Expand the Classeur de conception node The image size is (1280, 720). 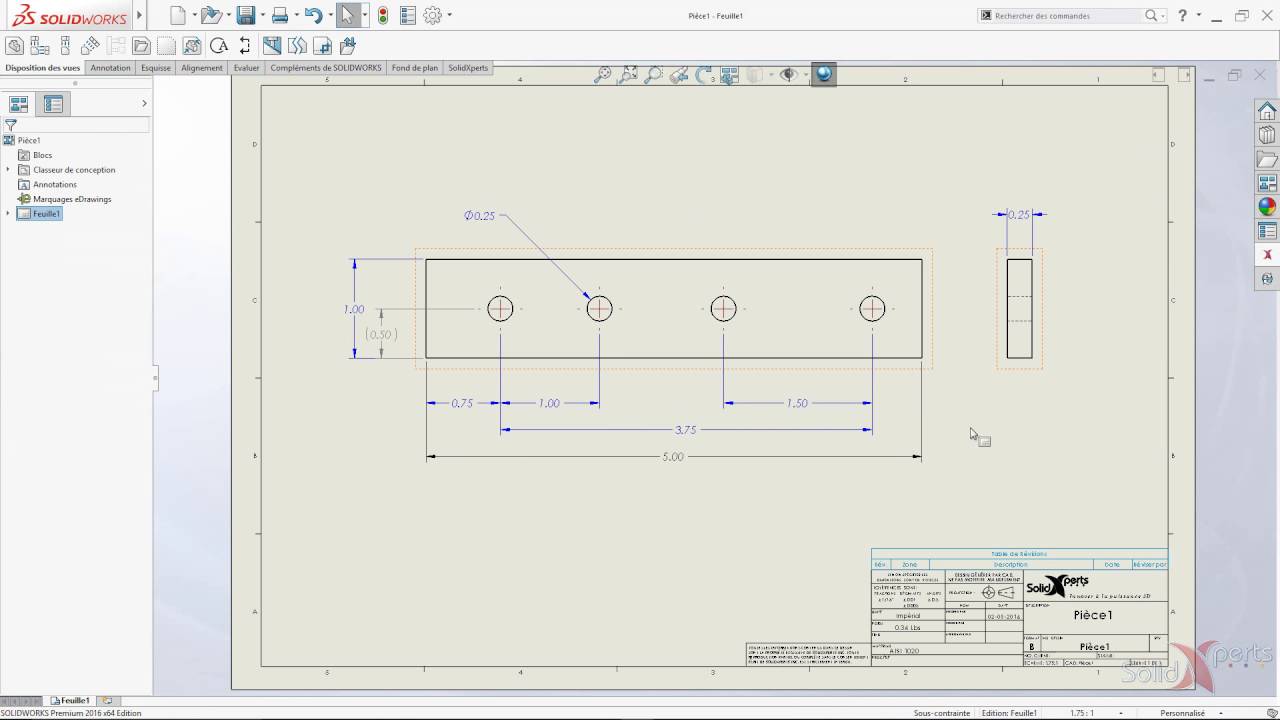click(8, 170)
